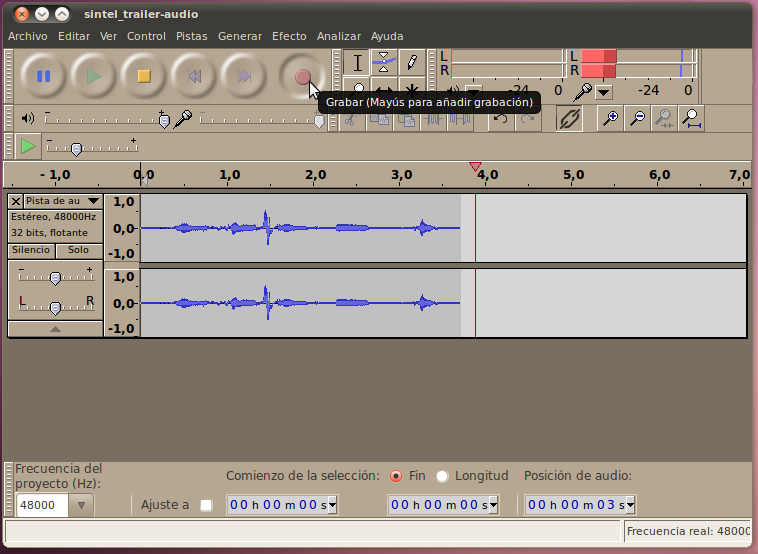Click the red playhead marker on the timeline
This screenshot has width=758, height=554.
point(475,167)
